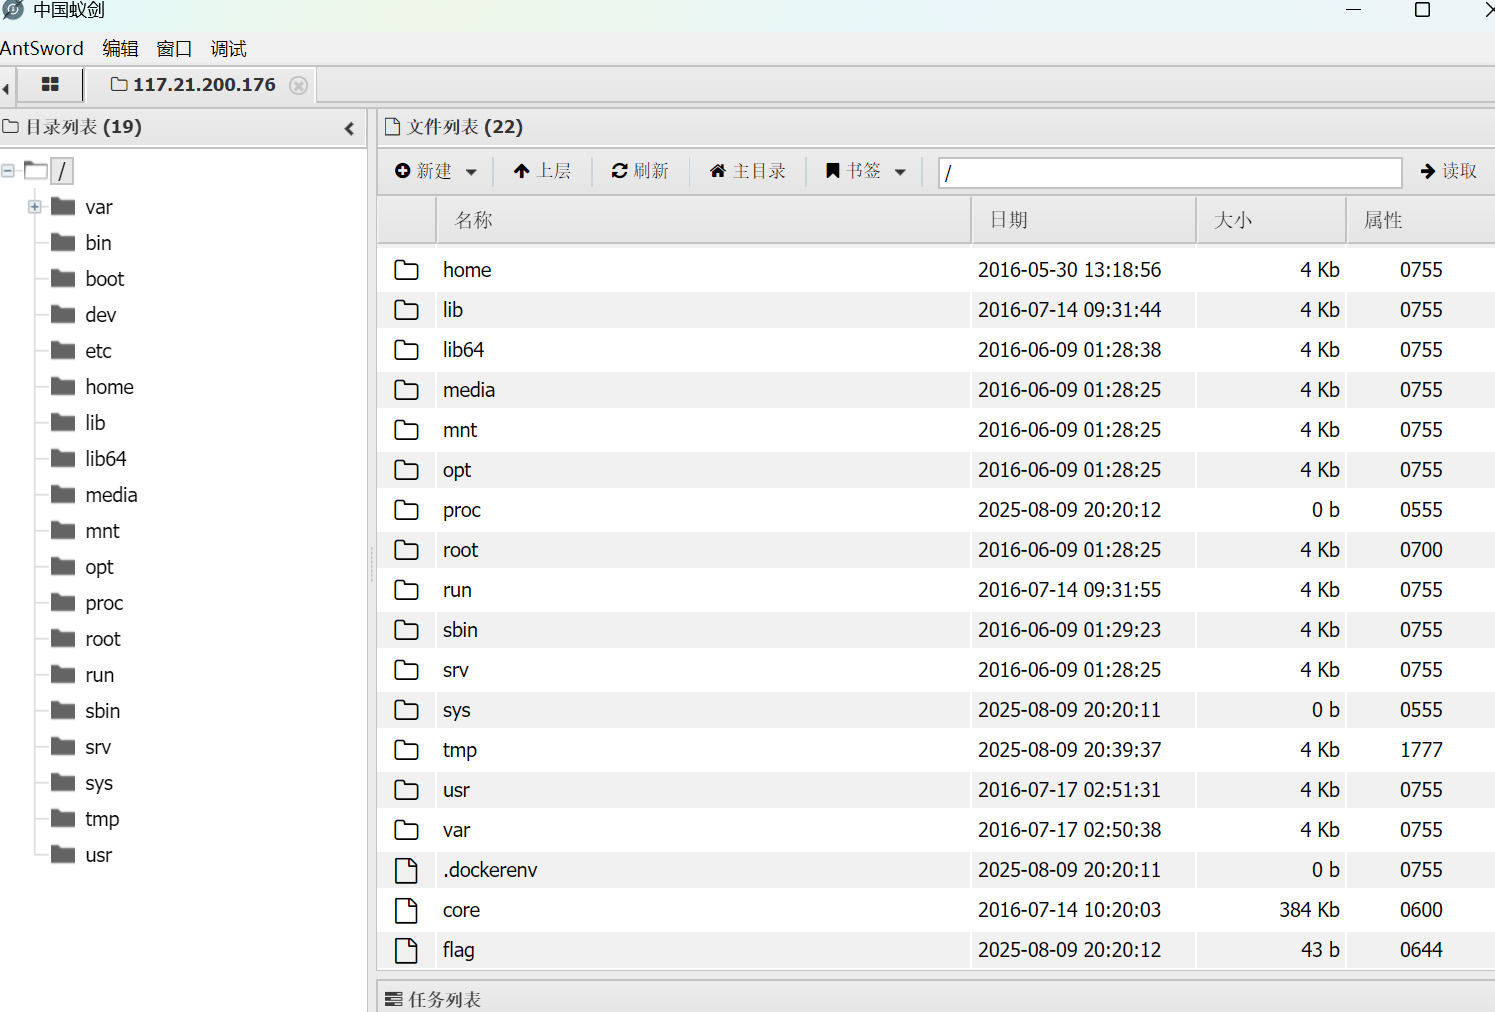
Task: Click the home folder icon in tree
Action: click(x=63, y=386)
